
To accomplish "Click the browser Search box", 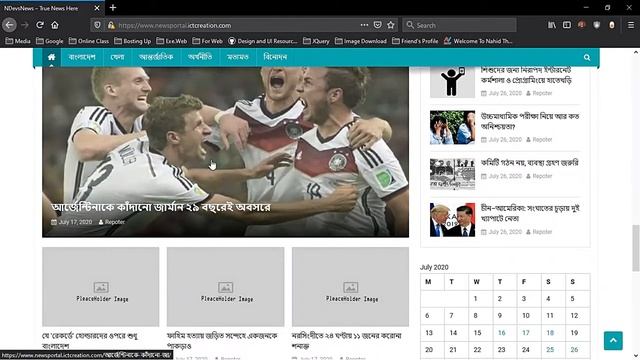I will (460, 25).
